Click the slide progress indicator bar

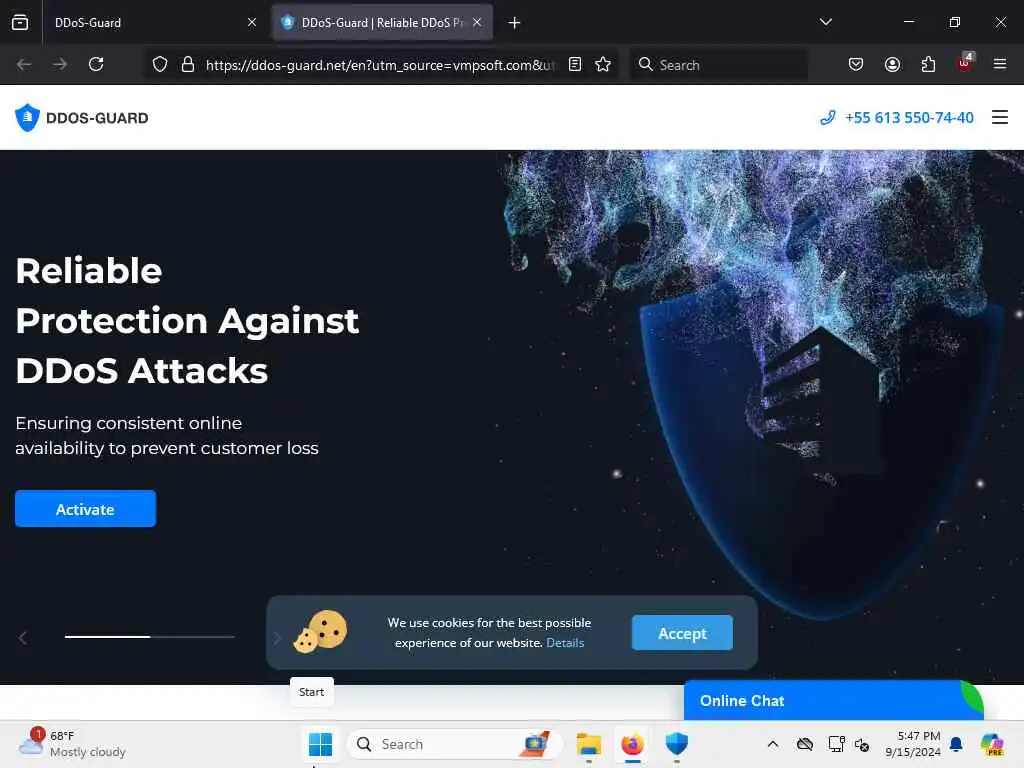(x=150, y=637)
